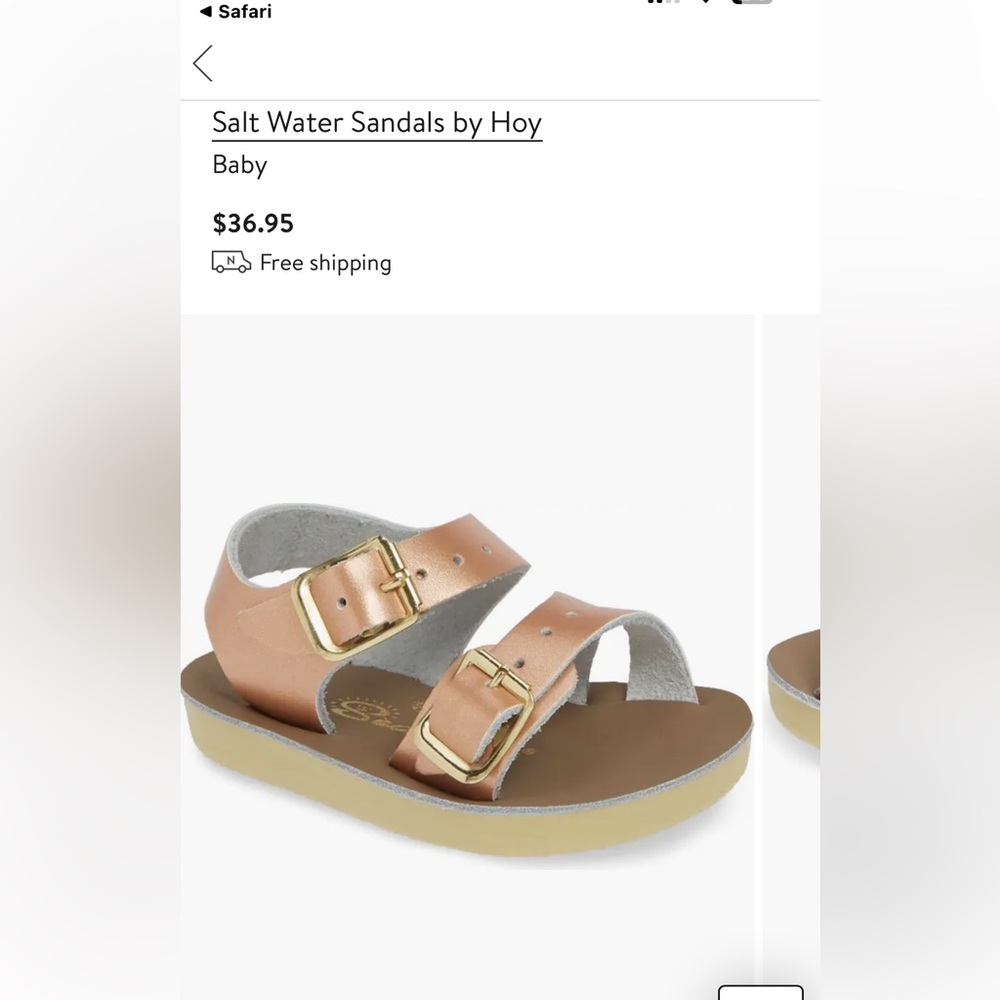Return to Safari via the status bar
Viewport: 1000px width, 1000px height.
tap(235, 12)
